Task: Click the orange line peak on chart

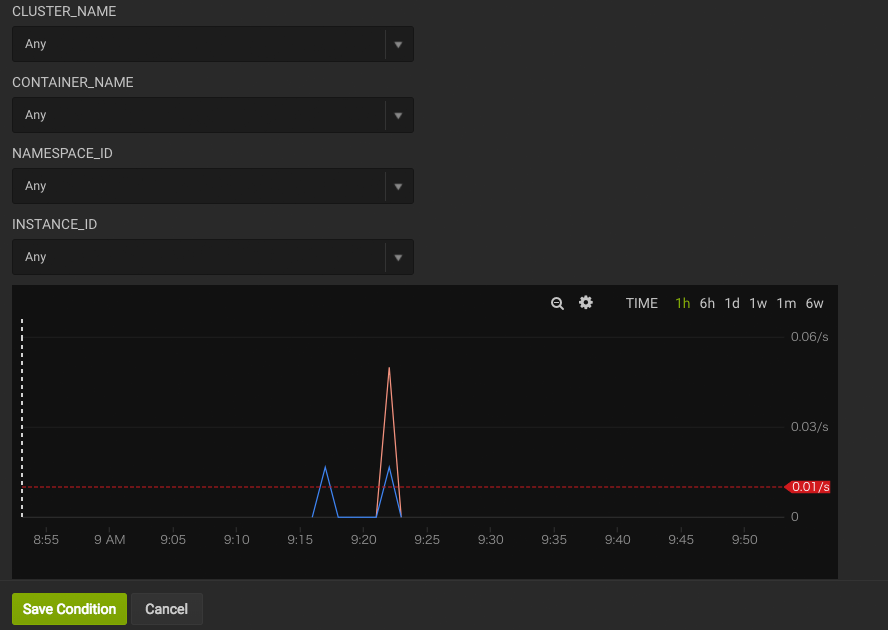Action: 388,369
